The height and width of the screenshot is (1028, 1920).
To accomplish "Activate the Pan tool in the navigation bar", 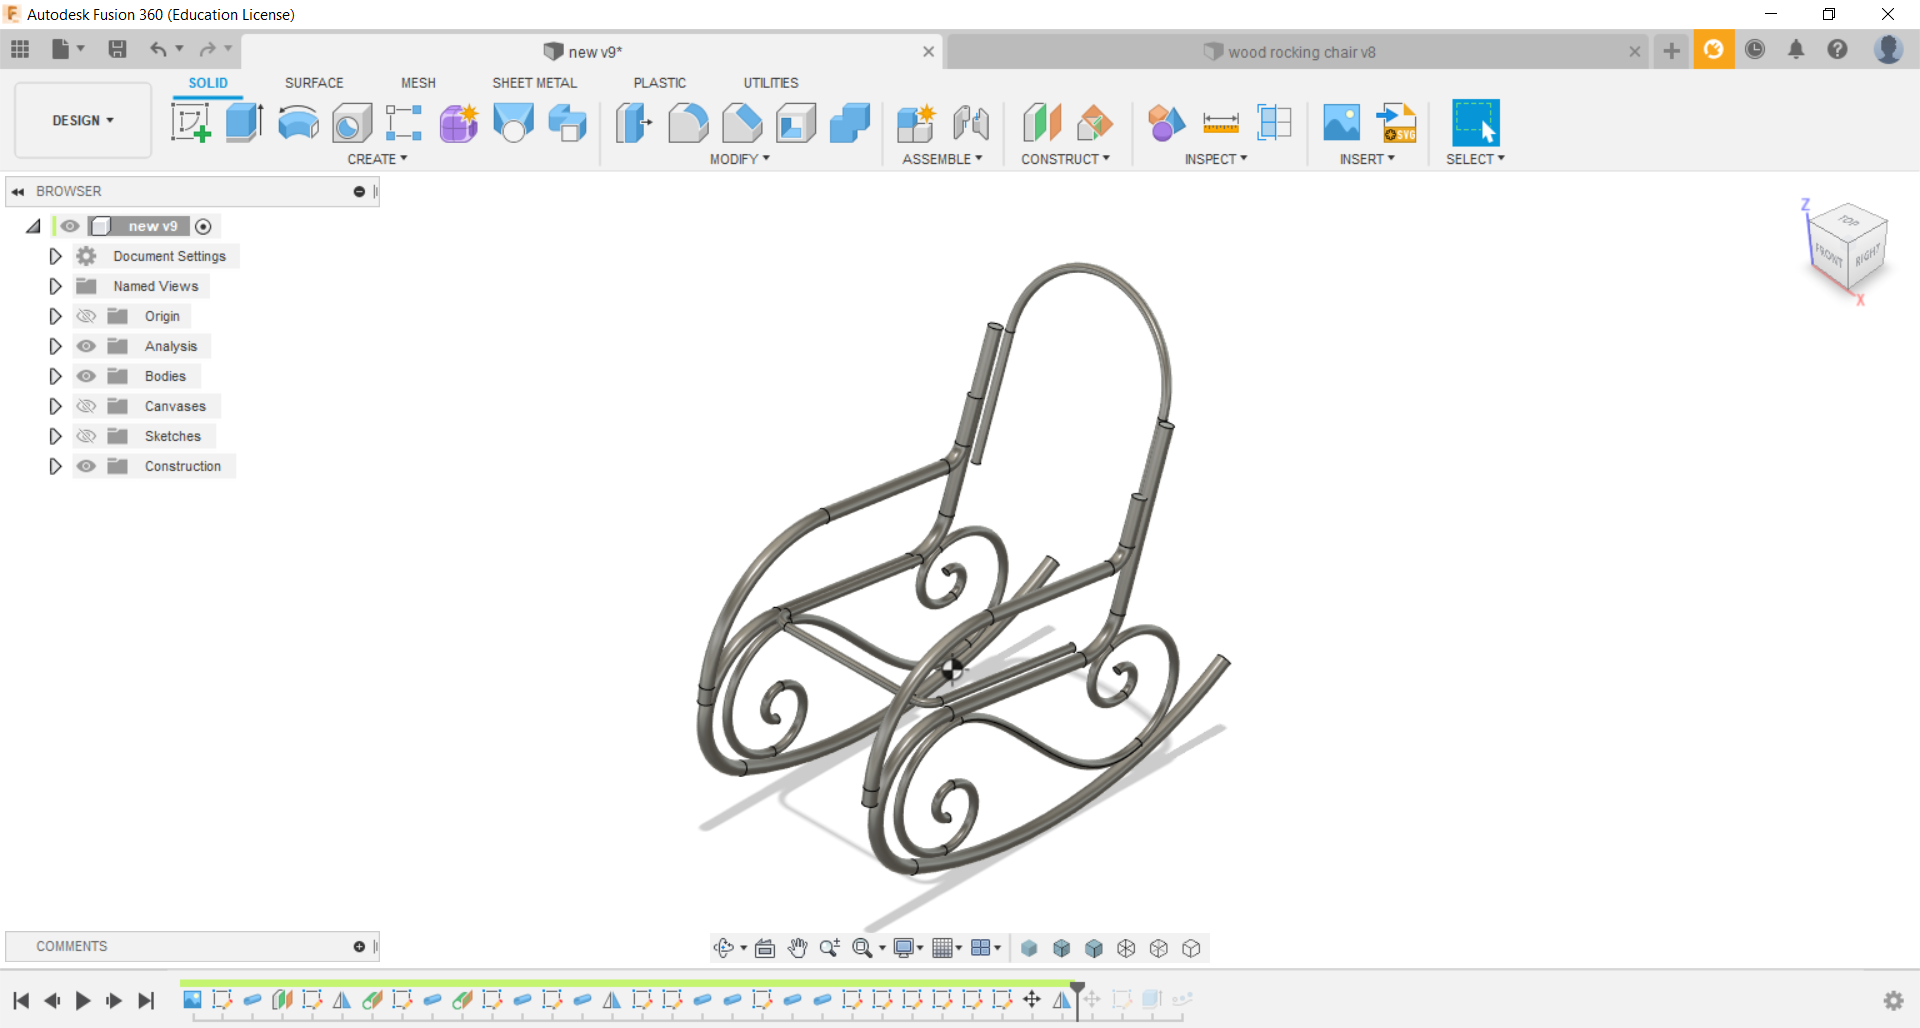I will [798, 948].
